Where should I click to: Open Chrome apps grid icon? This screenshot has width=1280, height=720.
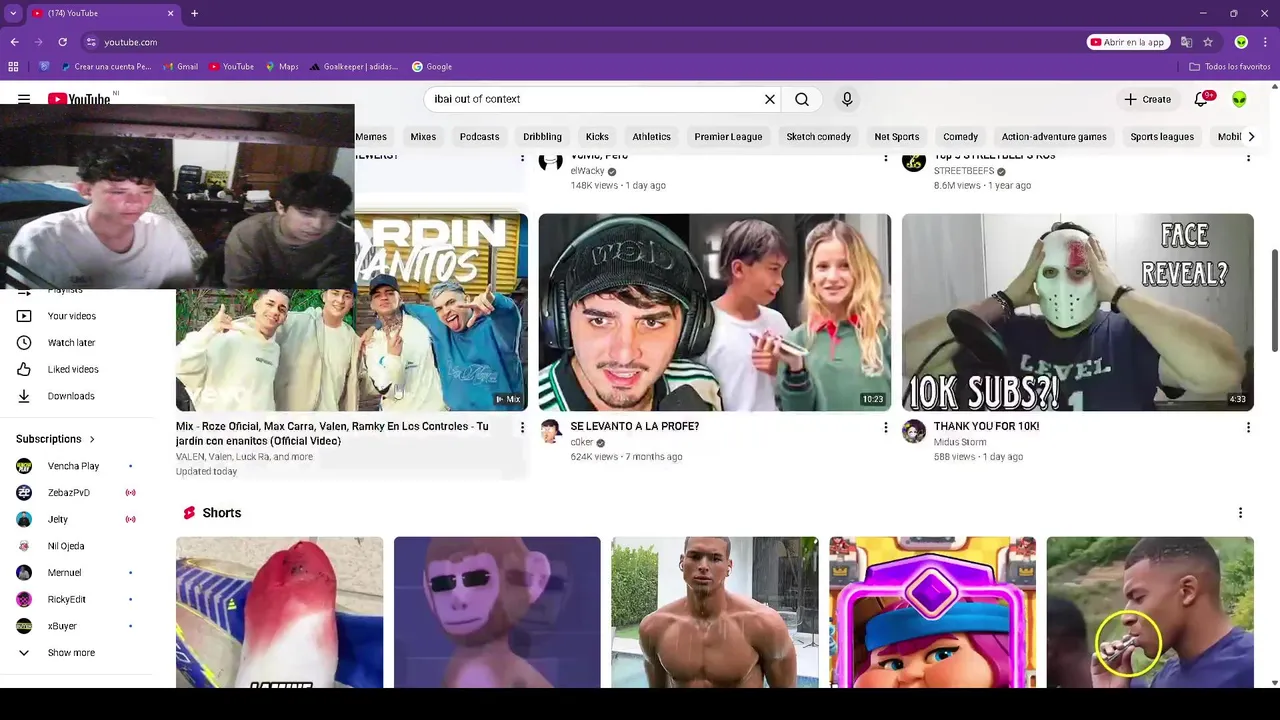click(13, 67)
